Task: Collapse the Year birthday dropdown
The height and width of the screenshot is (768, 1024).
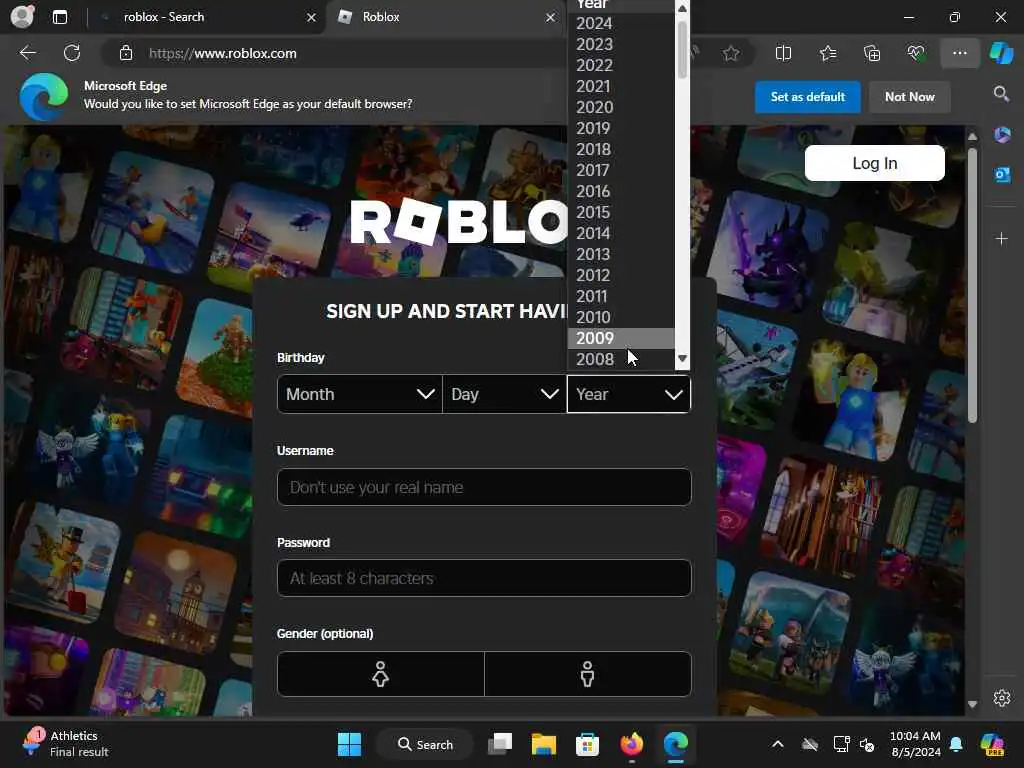Action: pos(628,394)
